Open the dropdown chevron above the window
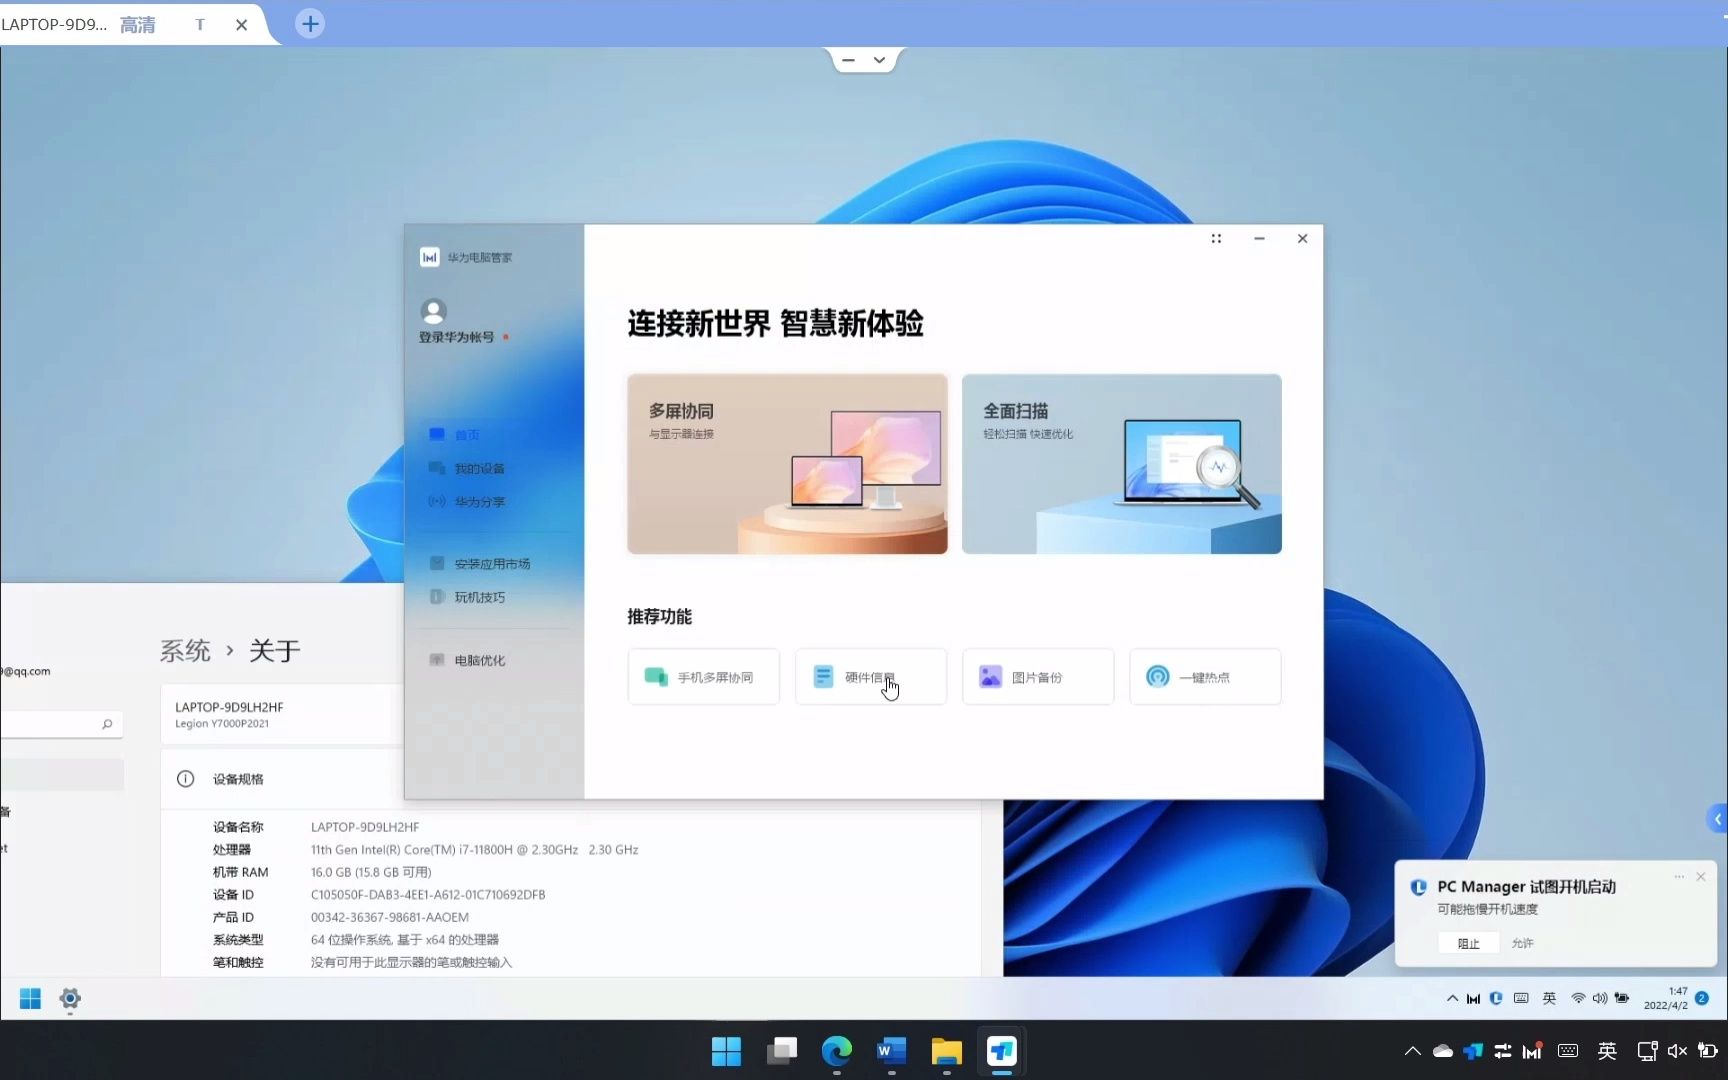The height and width of the screenshot is (1080, 1728). [x=879, y=59]
